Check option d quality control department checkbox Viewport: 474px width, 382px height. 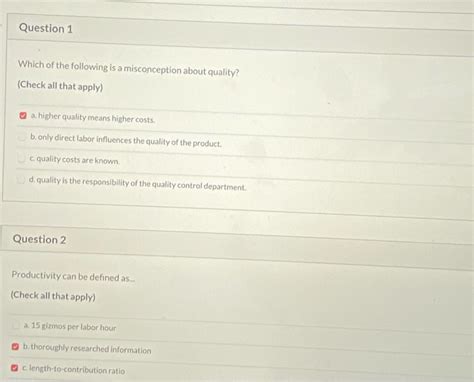click(x=21, y=180)
